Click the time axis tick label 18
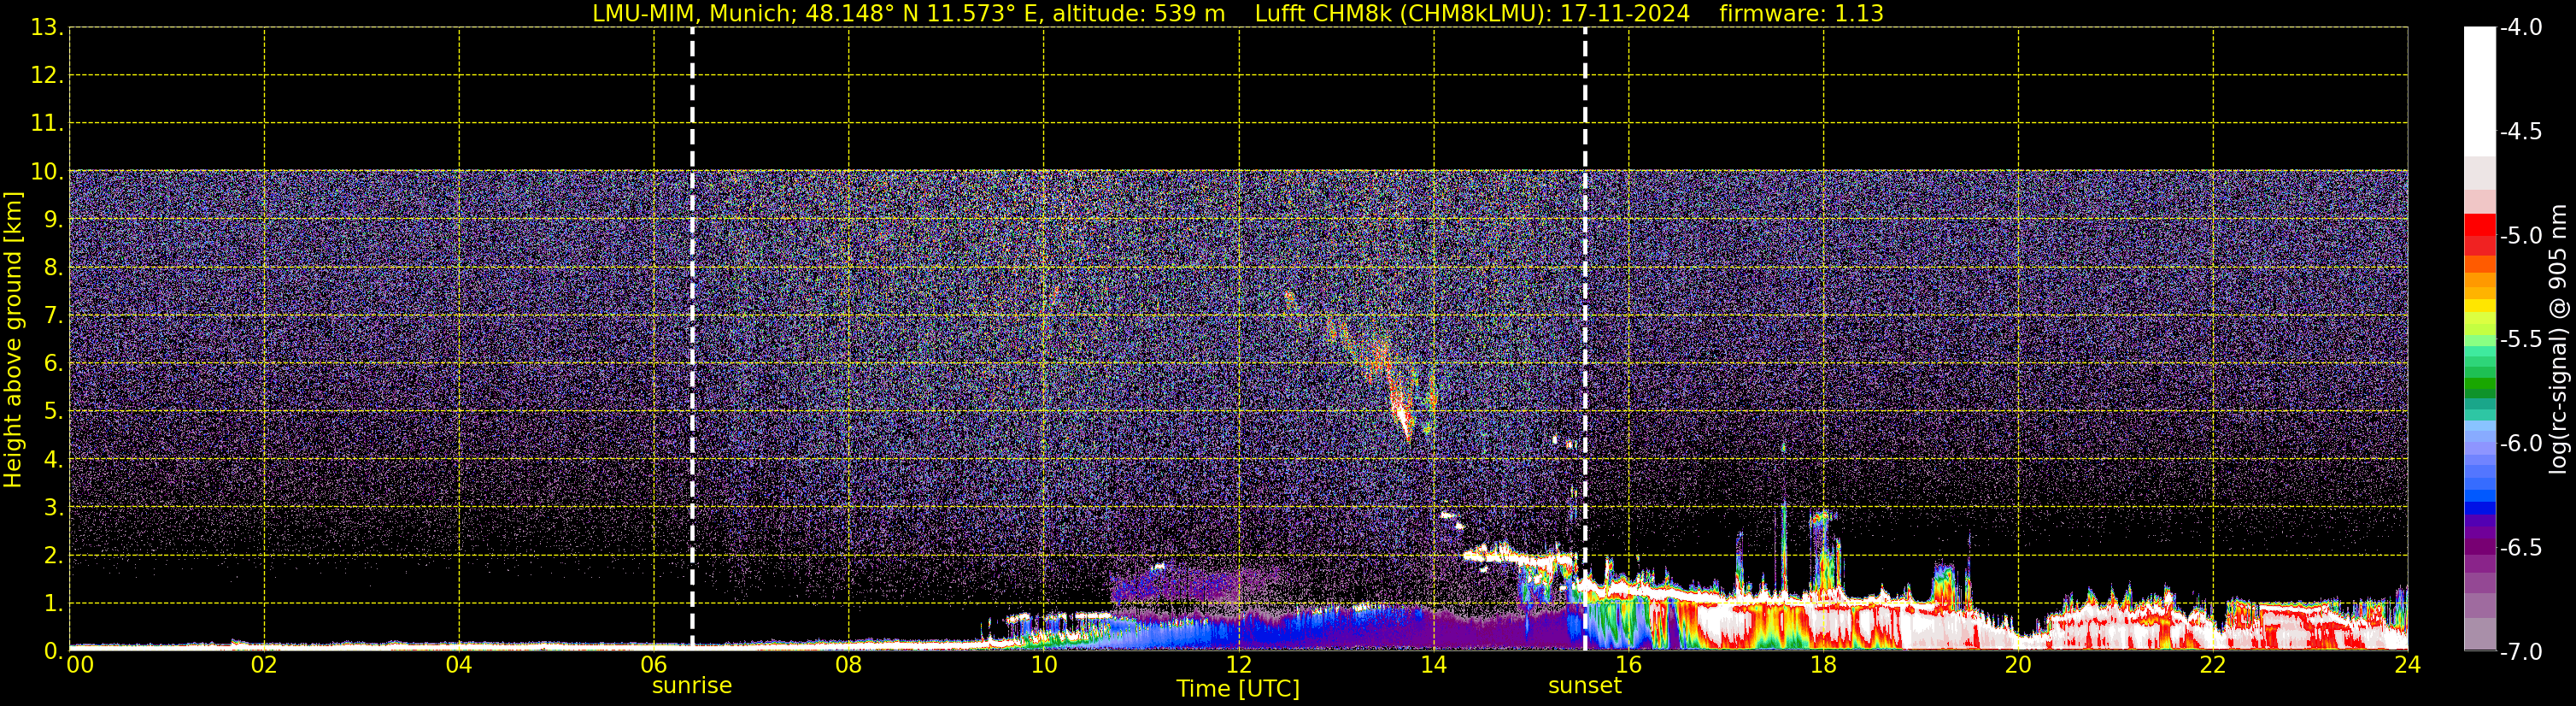 tap(1824, 665)
